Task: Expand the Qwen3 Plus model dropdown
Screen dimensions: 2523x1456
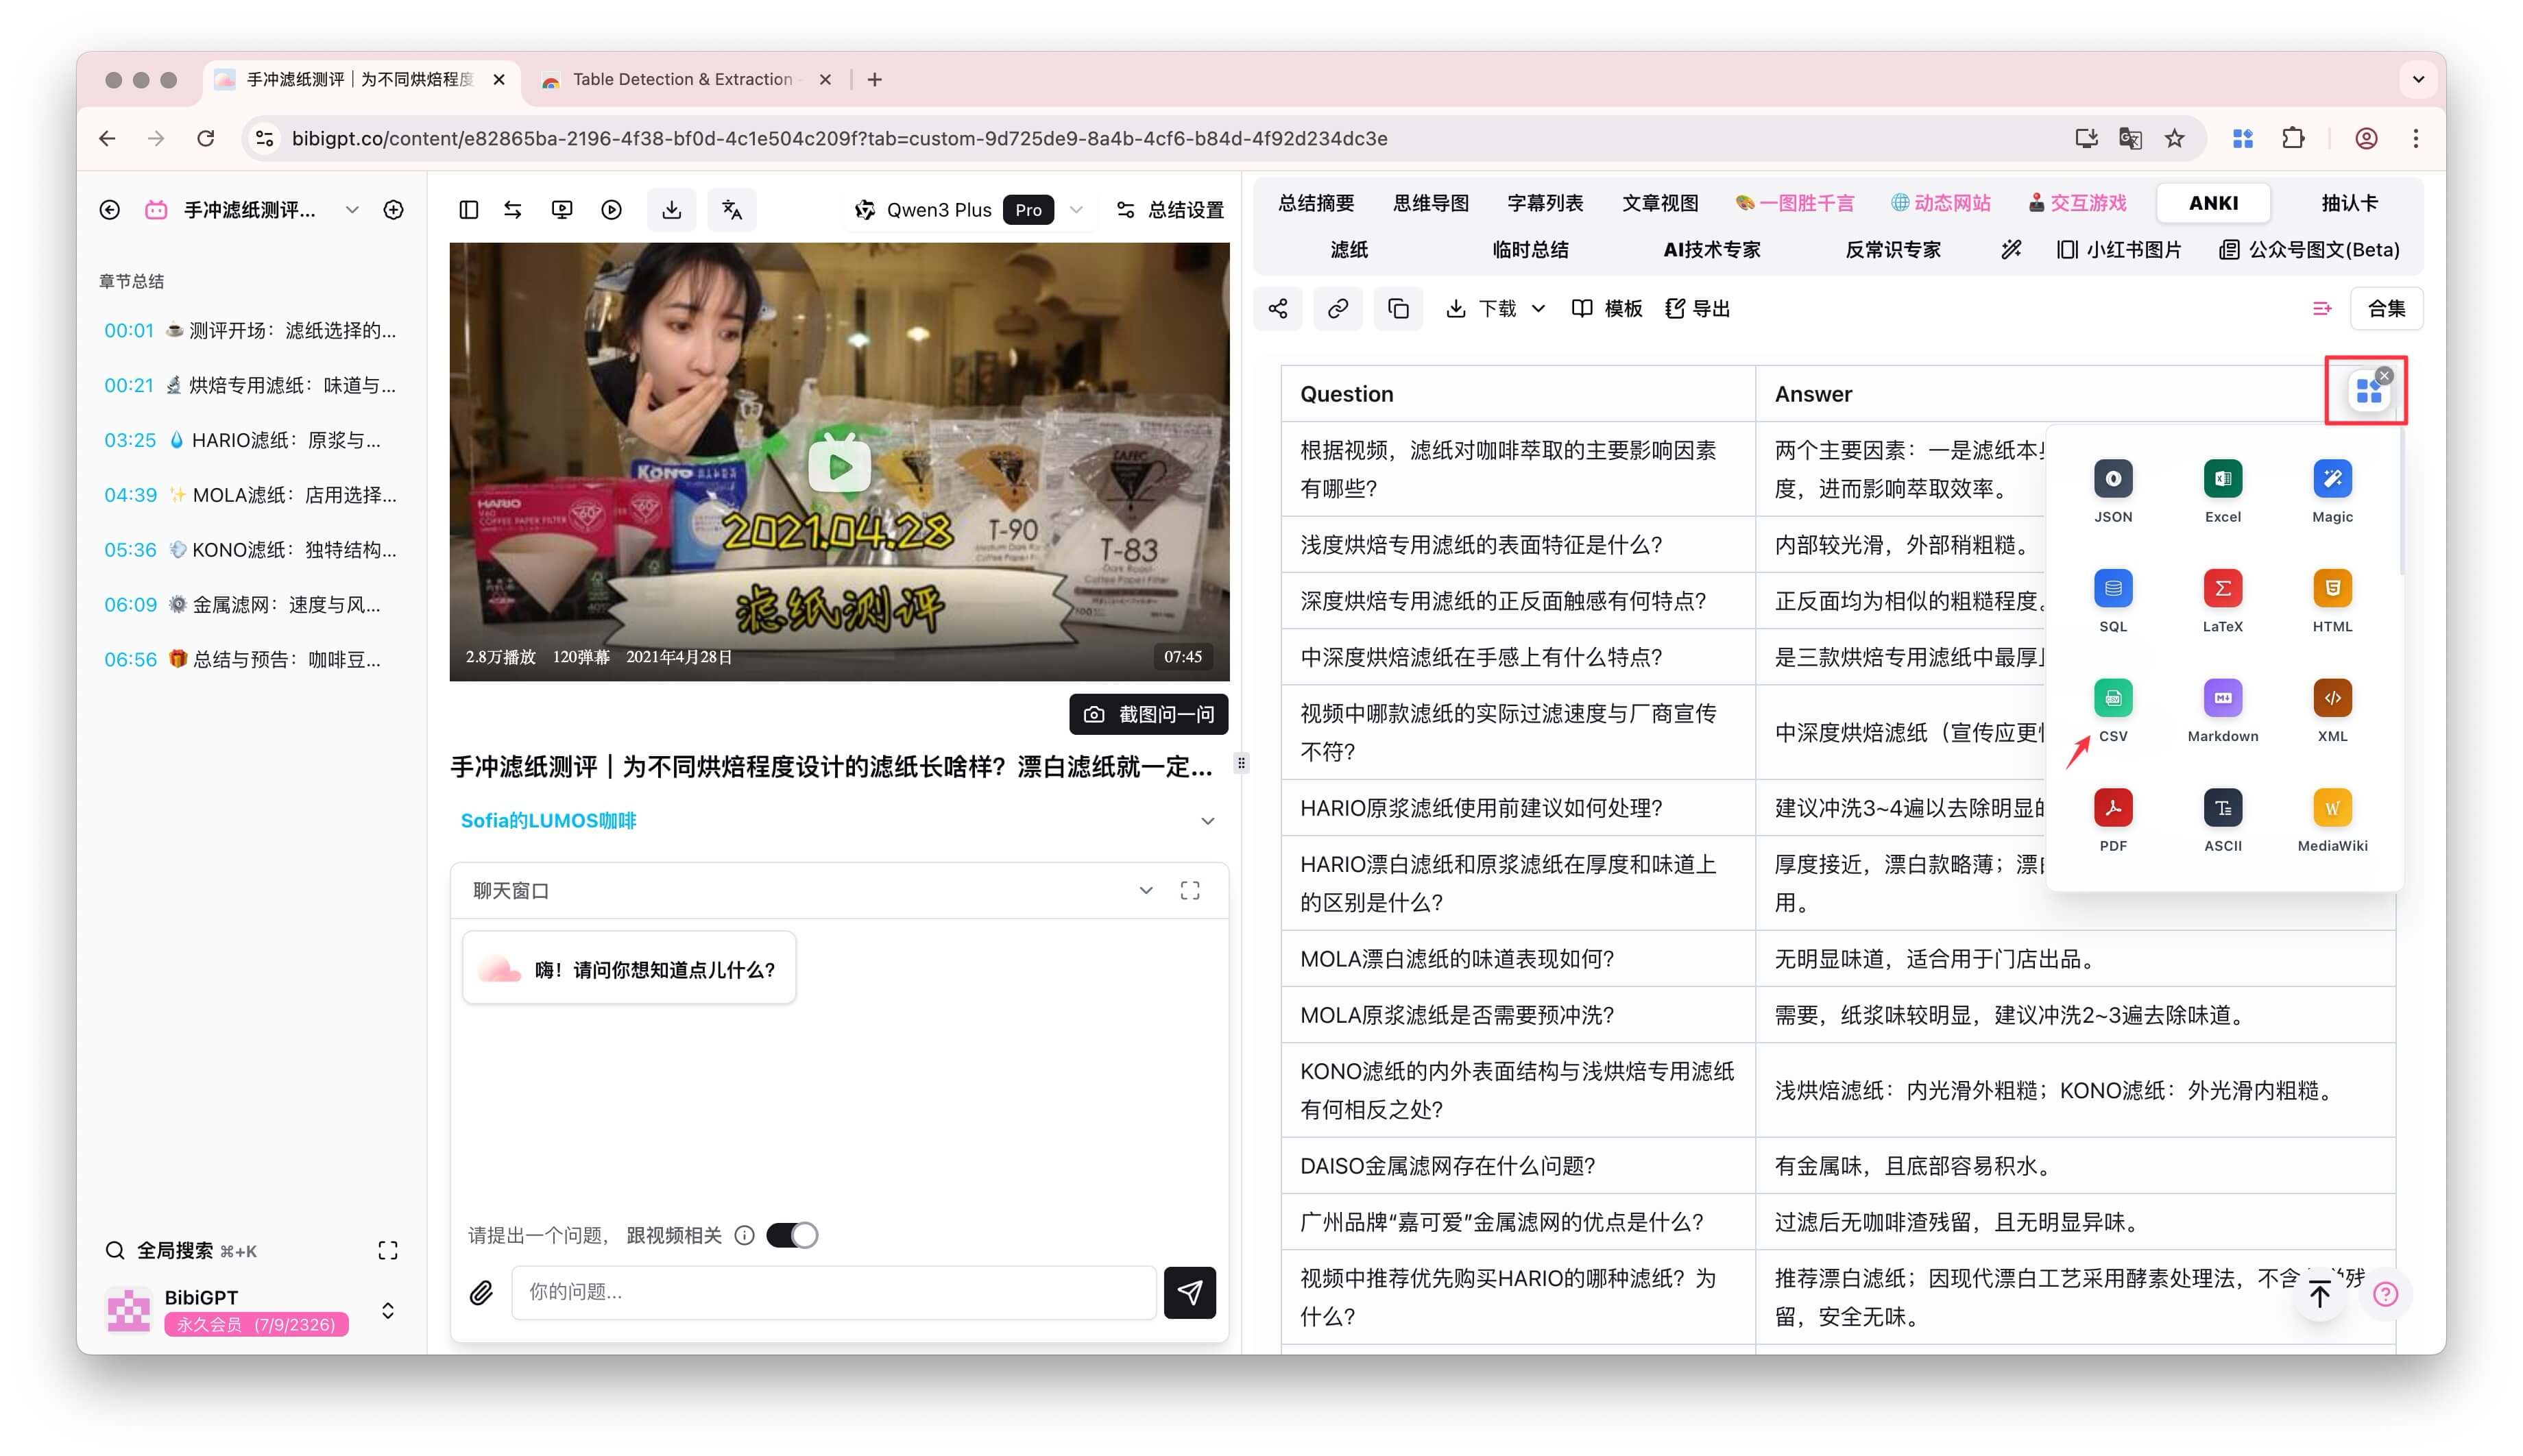Action: (x=1076, y=210)
